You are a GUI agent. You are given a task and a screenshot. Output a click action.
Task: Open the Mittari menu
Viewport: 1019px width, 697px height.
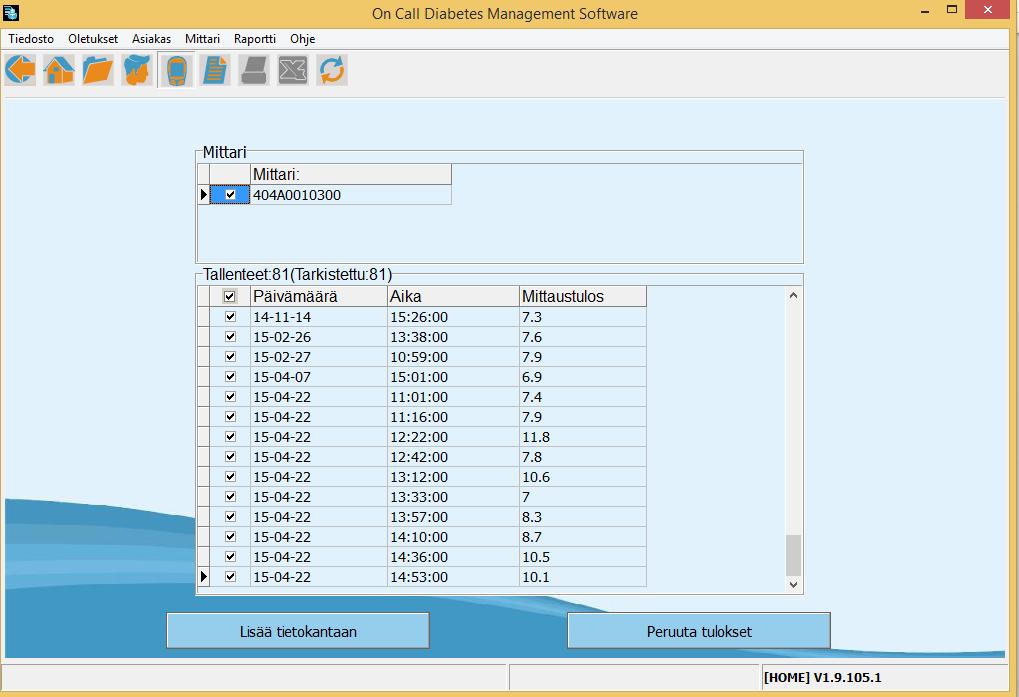click(202, 39)
